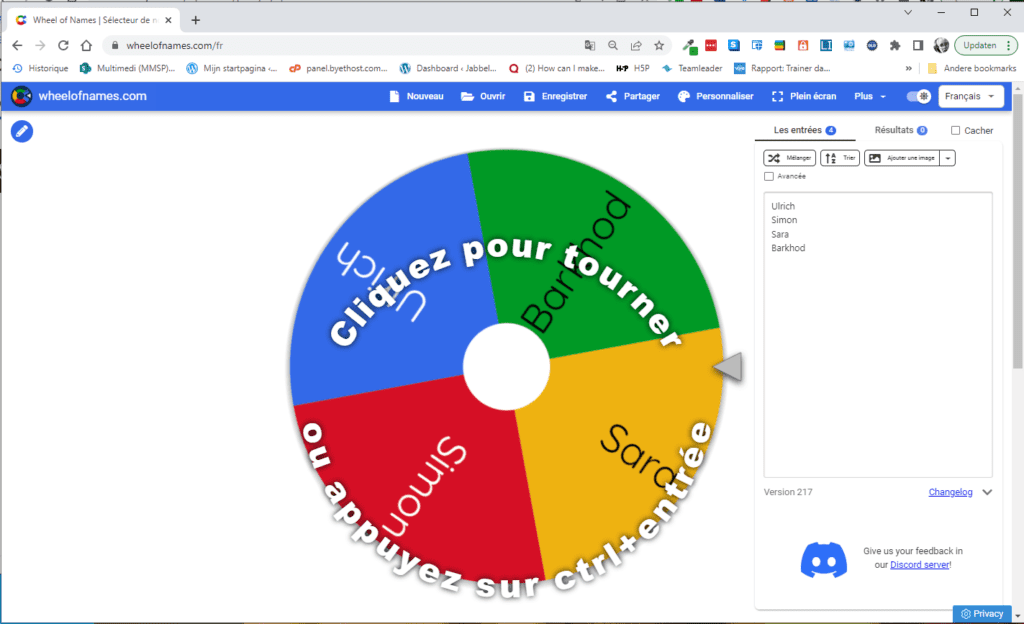1024x624 pixels.
Task: Click the color picker eyedropper extension
Action: click(x=689, y=46)
